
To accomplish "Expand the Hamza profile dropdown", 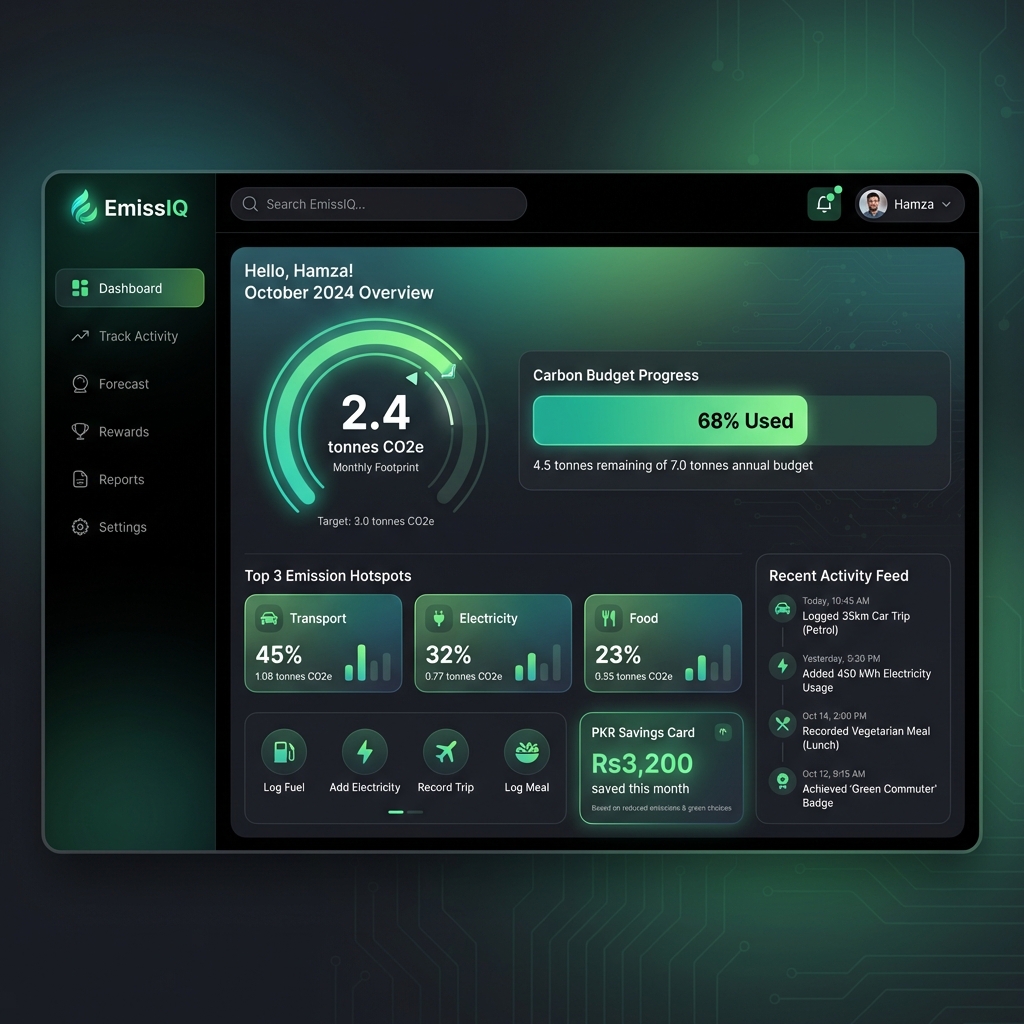I will coord(944,204).
